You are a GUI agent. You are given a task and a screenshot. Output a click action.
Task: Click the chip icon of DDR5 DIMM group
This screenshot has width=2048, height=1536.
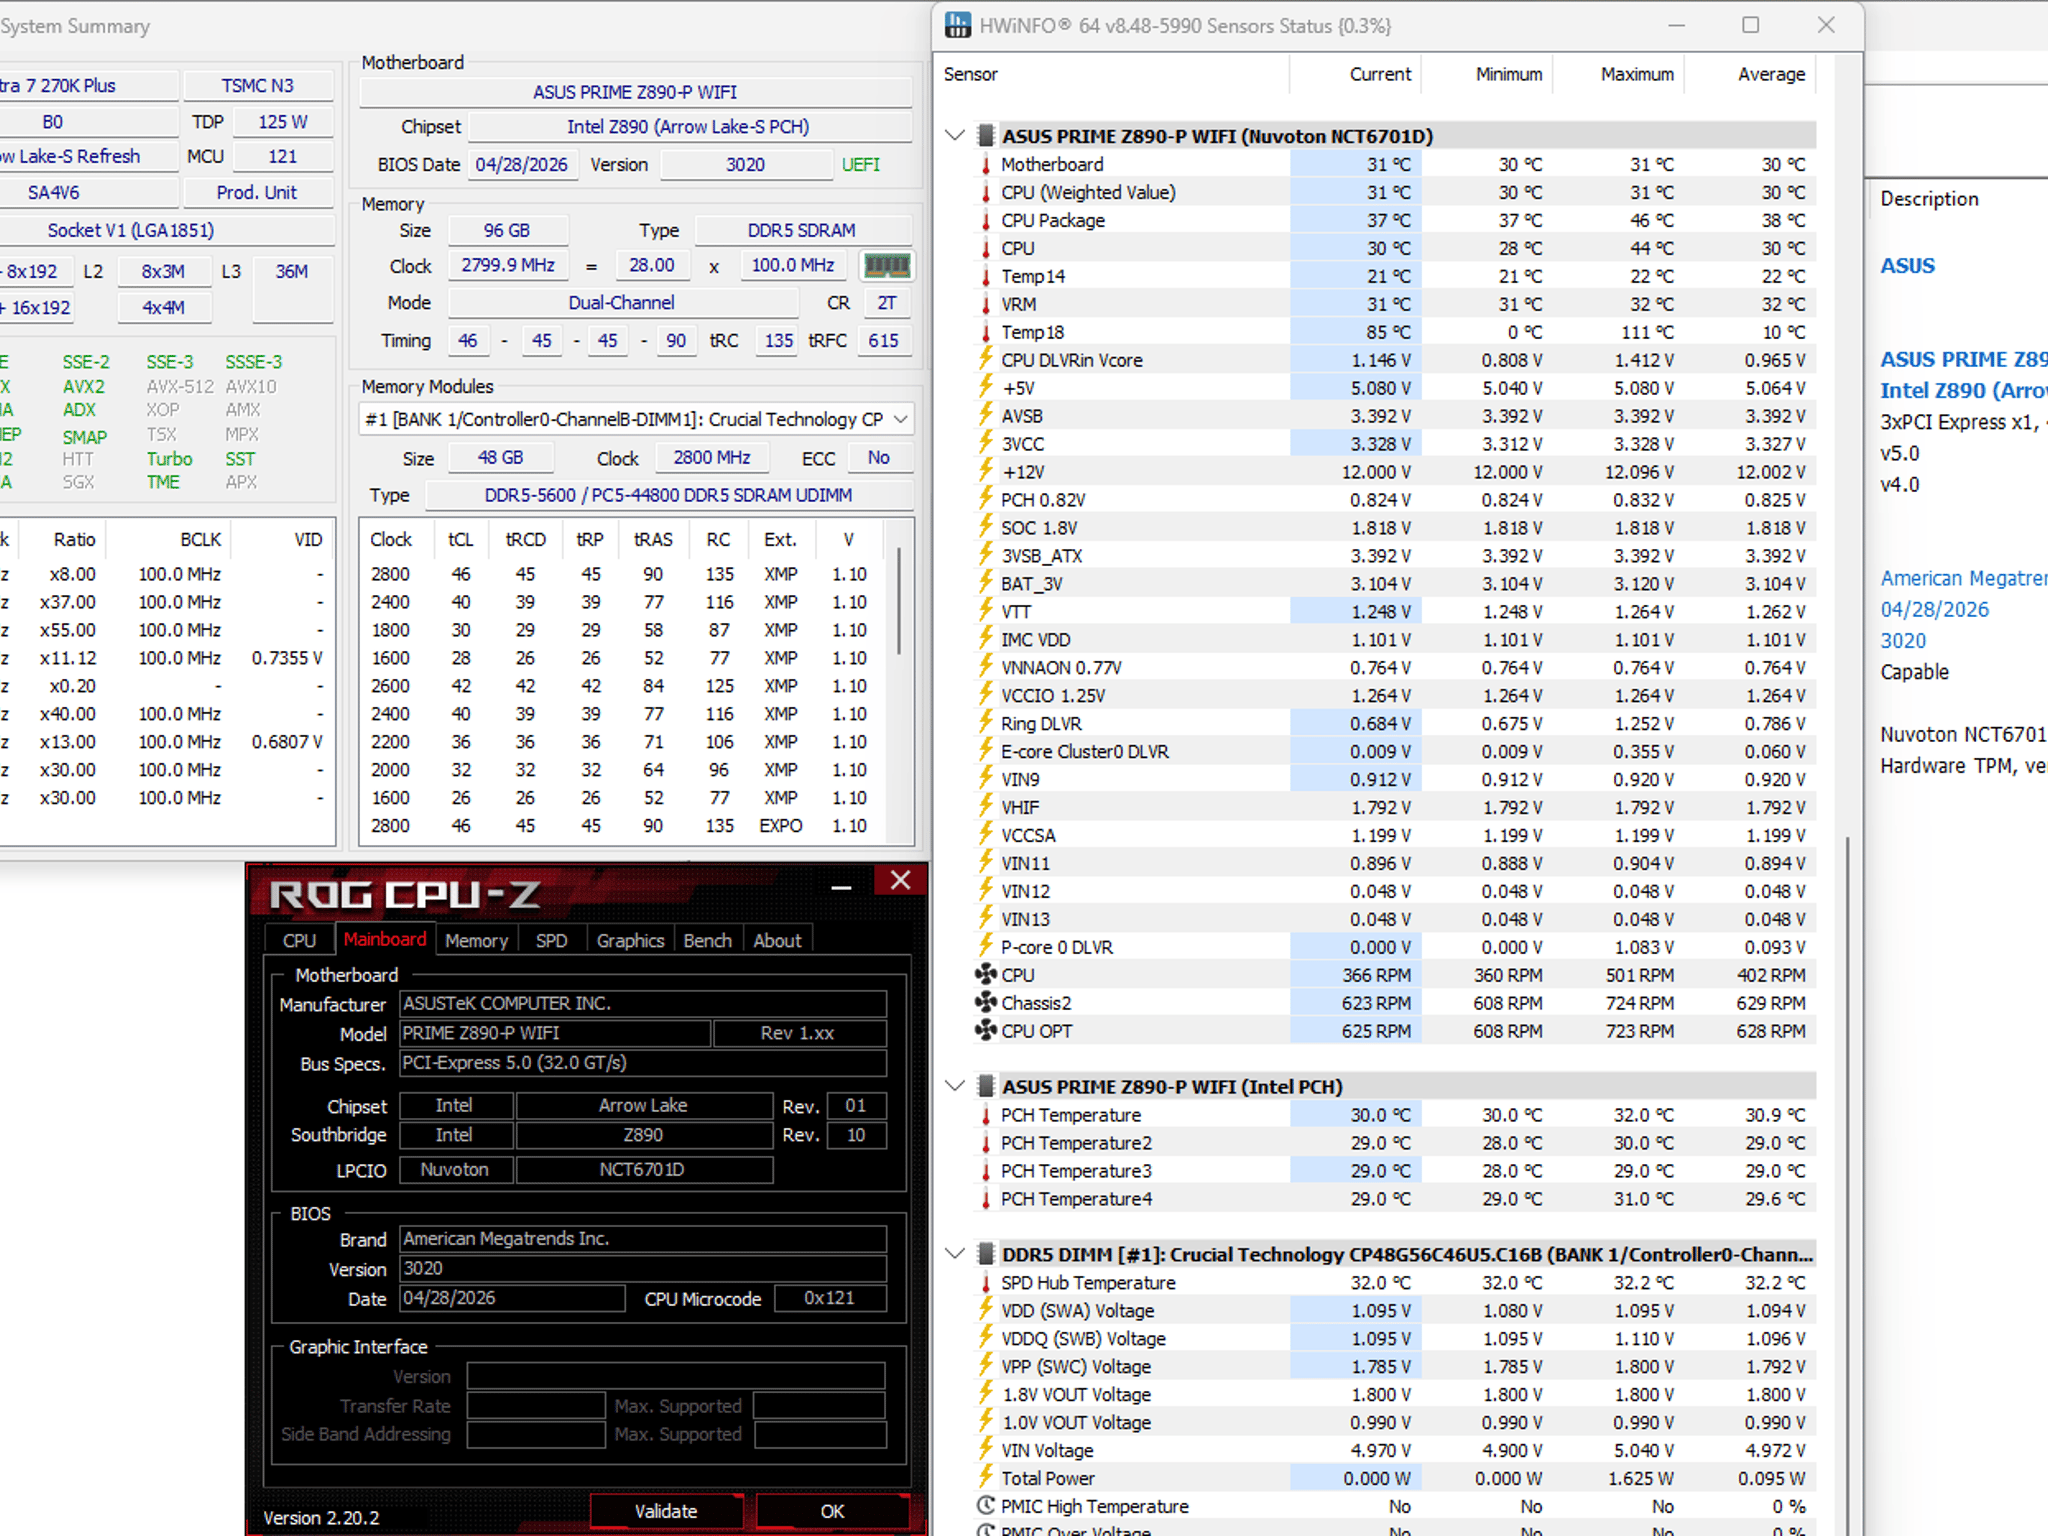point(986,1254)
